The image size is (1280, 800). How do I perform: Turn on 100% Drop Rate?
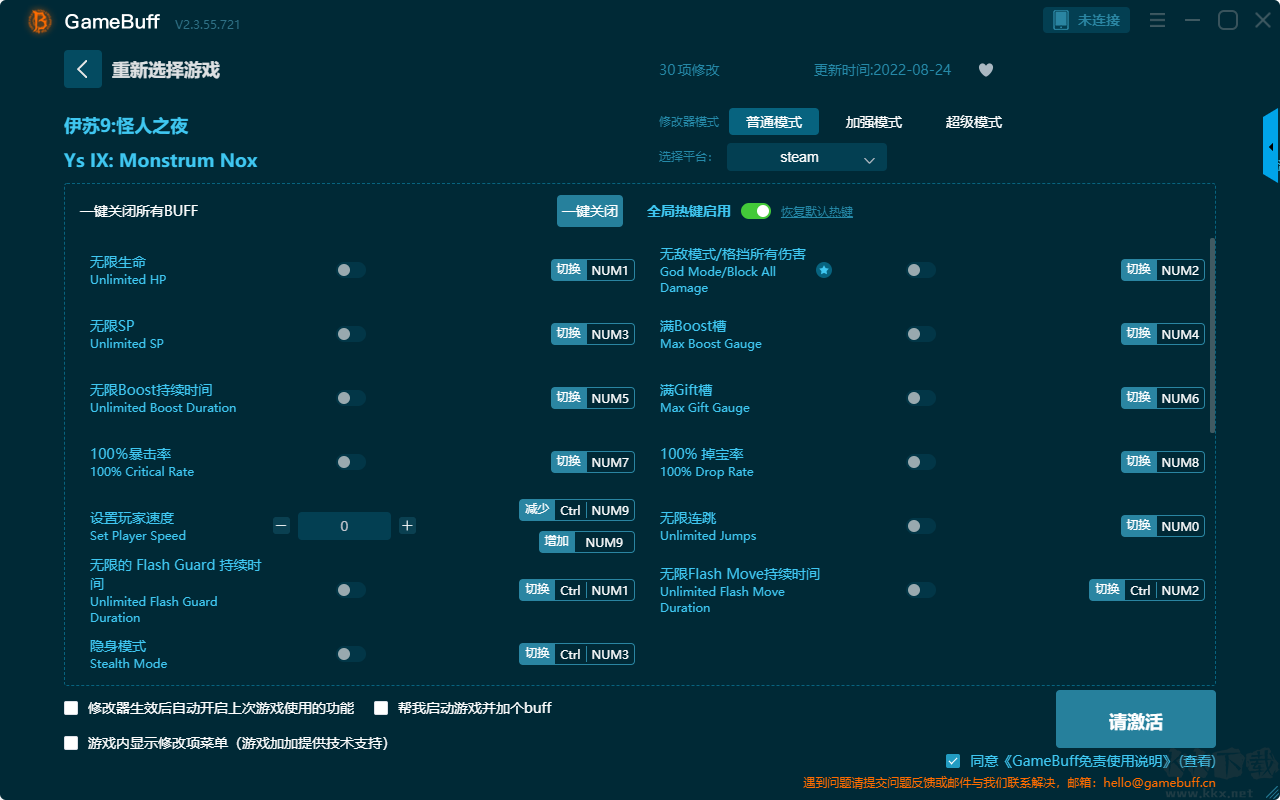point(921,462)
